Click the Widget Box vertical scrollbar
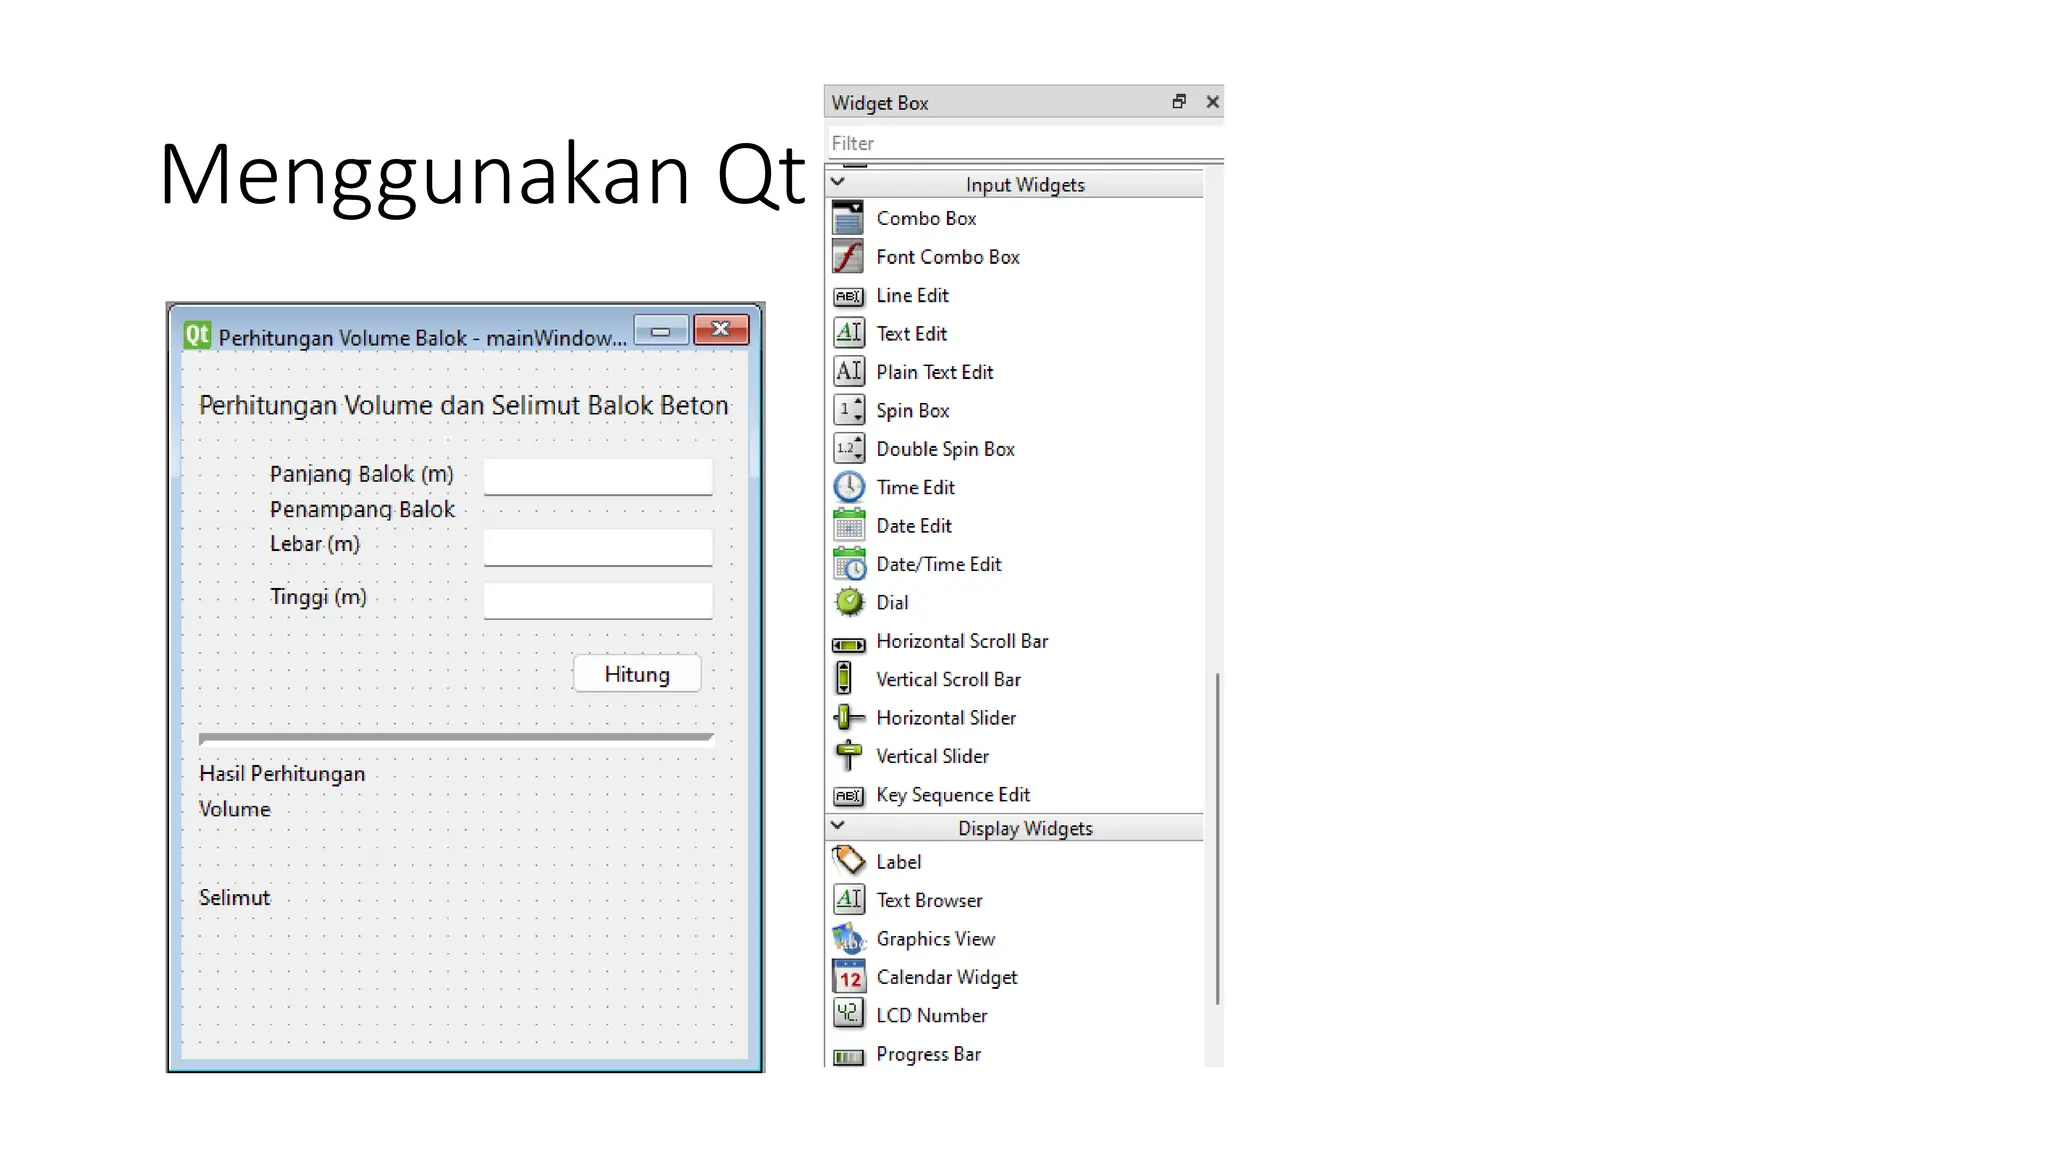The image size is (2048, 1152). pos(1216,838)
